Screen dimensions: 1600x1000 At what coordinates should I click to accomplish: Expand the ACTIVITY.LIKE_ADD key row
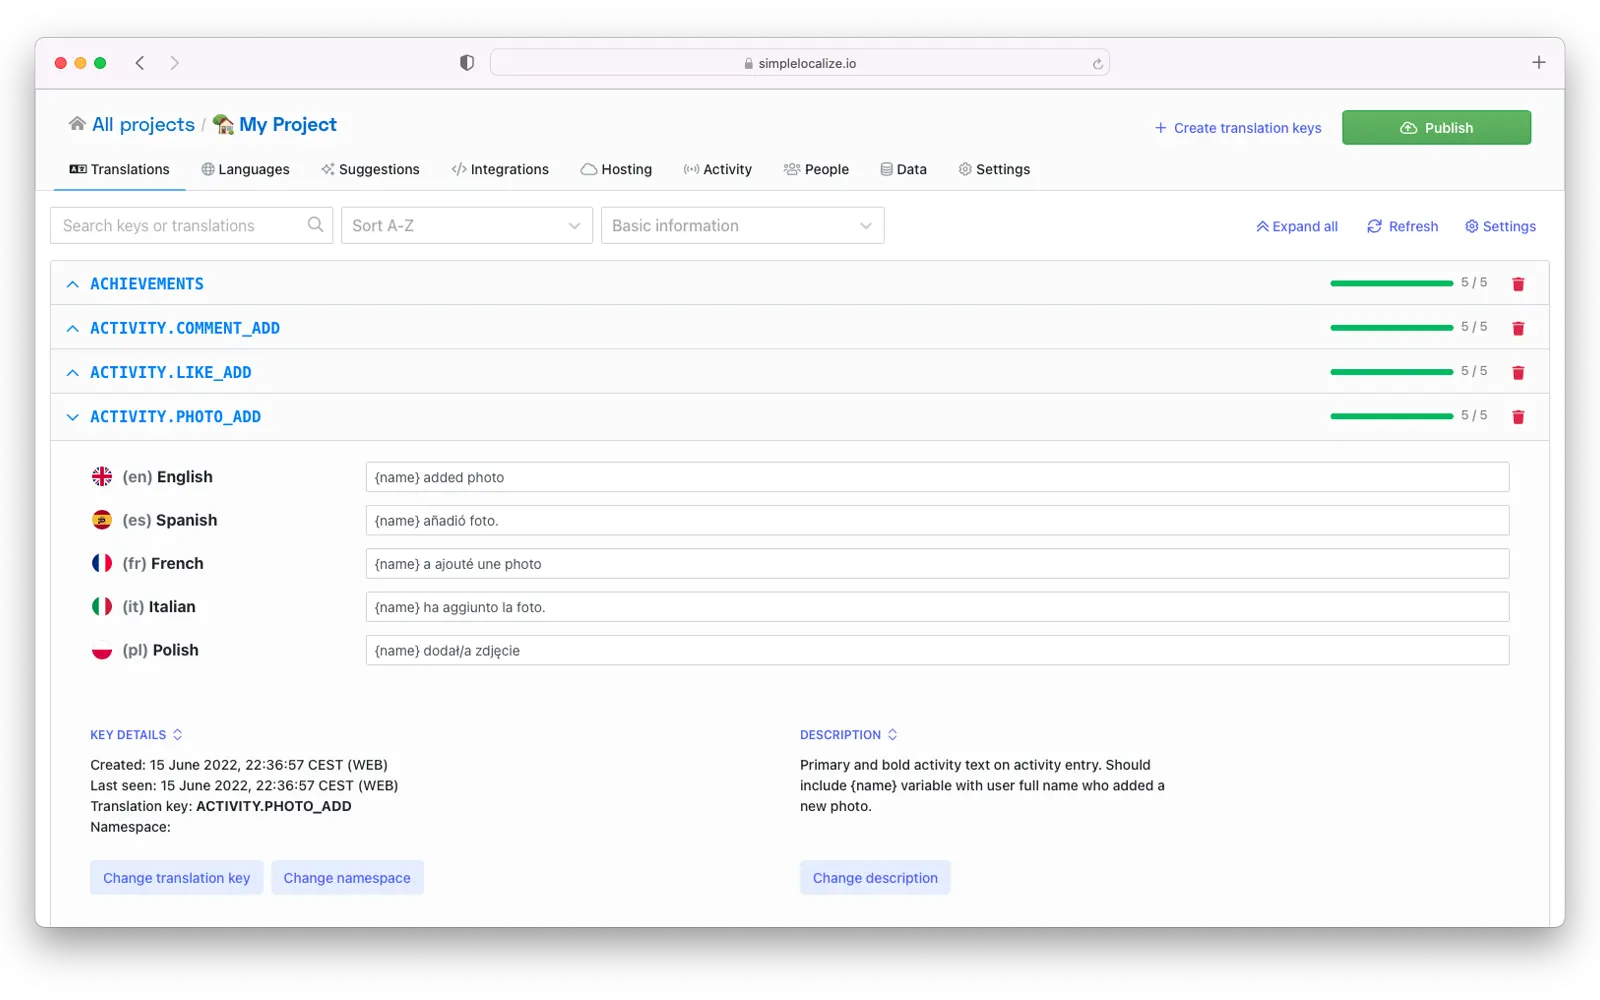pyautogui.click(x=72, y=372)
